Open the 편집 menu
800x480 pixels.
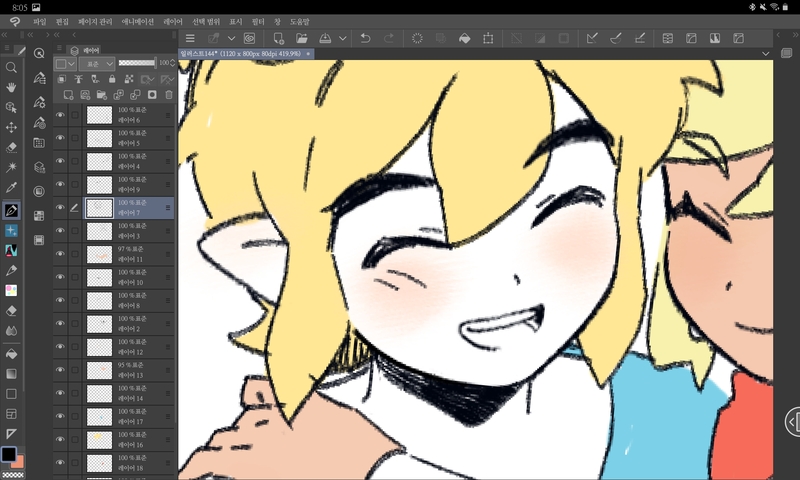(62, 21)
